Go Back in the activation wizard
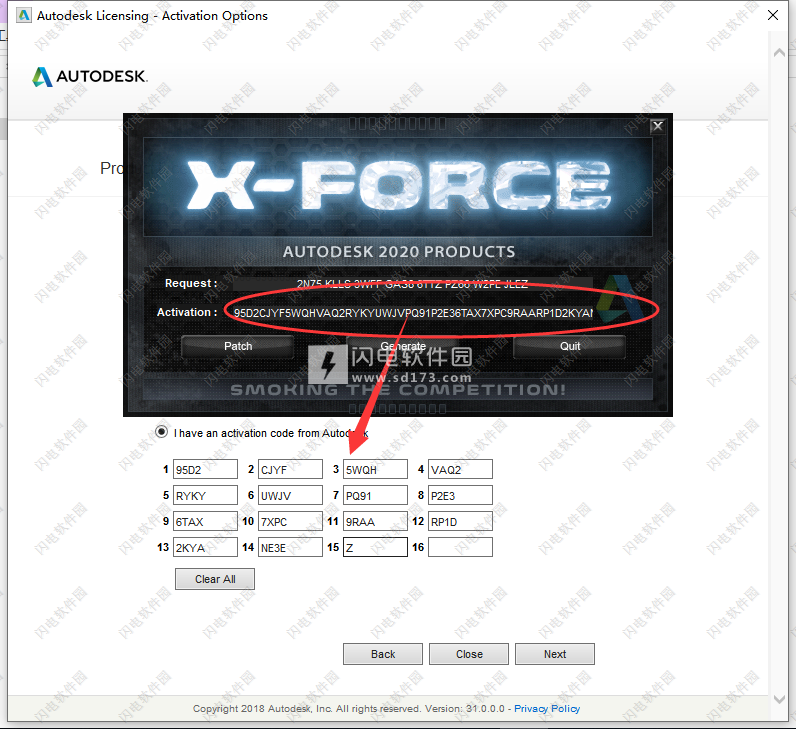 [383, 654]
